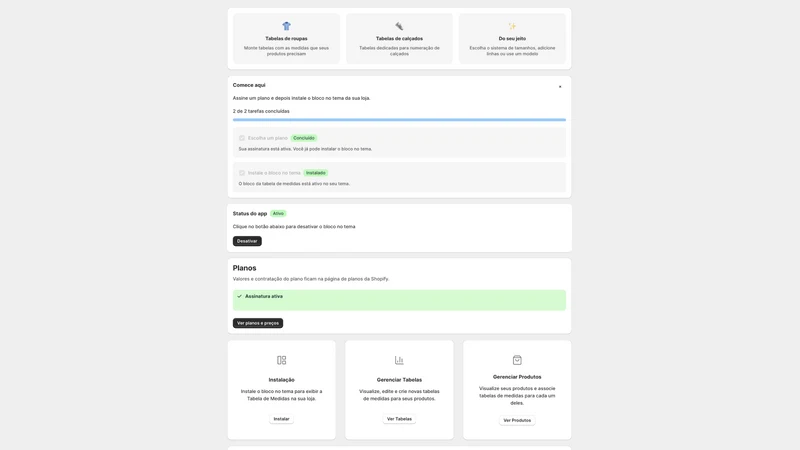Click the Instalar button
Viewport: 800px width, 450px height.
coord(281,419)
